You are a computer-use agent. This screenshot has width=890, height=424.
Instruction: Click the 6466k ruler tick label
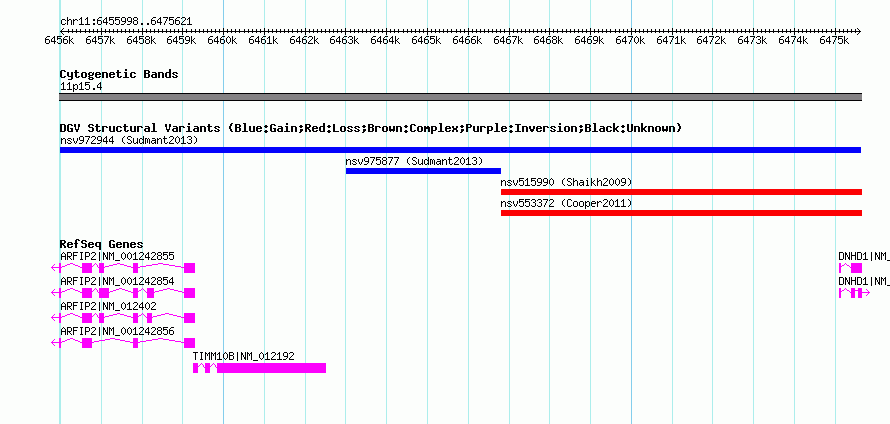[x=468, y=41]
